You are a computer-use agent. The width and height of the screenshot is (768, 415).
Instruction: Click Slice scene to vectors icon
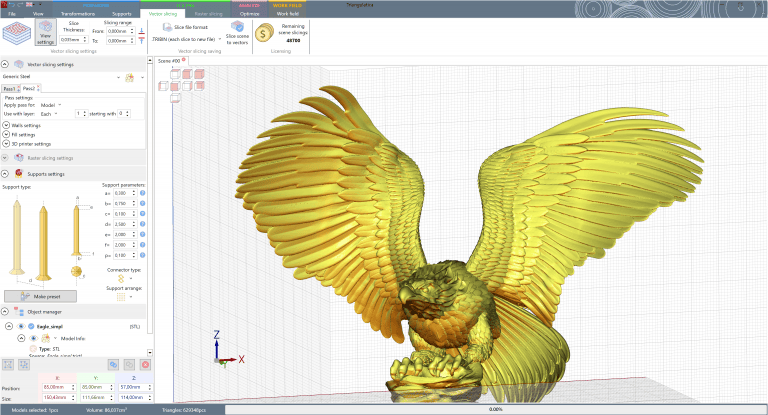pyautogui.click(x=237, y=31)
